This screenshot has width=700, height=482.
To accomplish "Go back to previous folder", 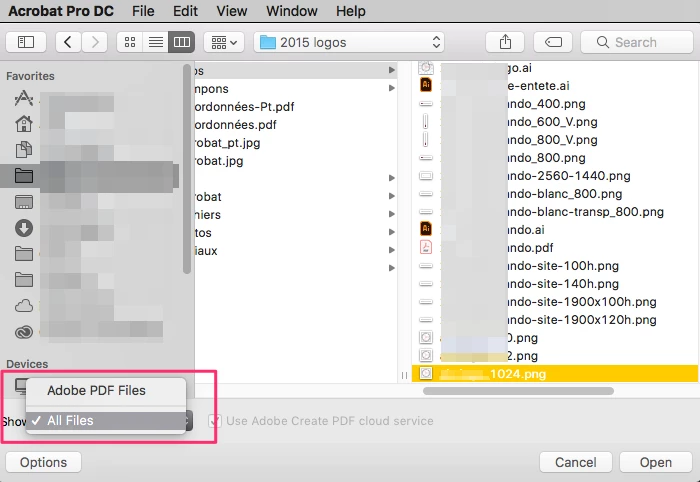I will pos(68,42).
